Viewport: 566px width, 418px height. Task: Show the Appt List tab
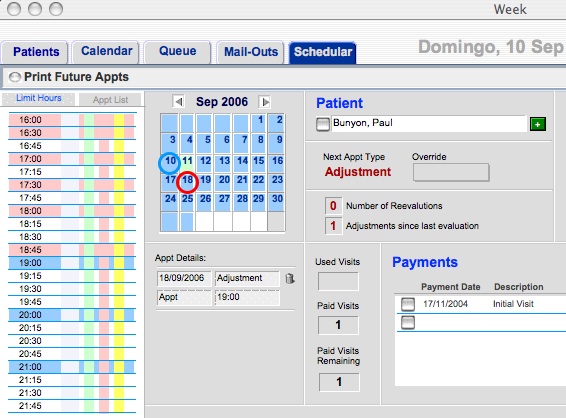(110, 100)
